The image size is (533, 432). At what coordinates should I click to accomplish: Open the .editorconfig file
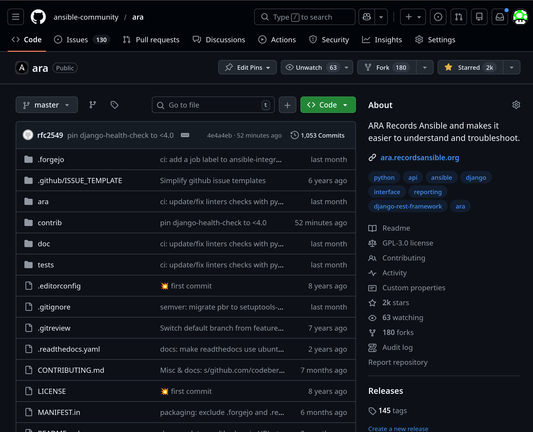tap(59, 286)
